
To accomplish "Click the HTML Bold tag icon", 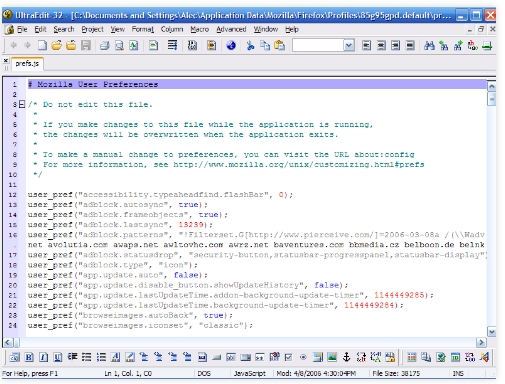I will [29, 357].
